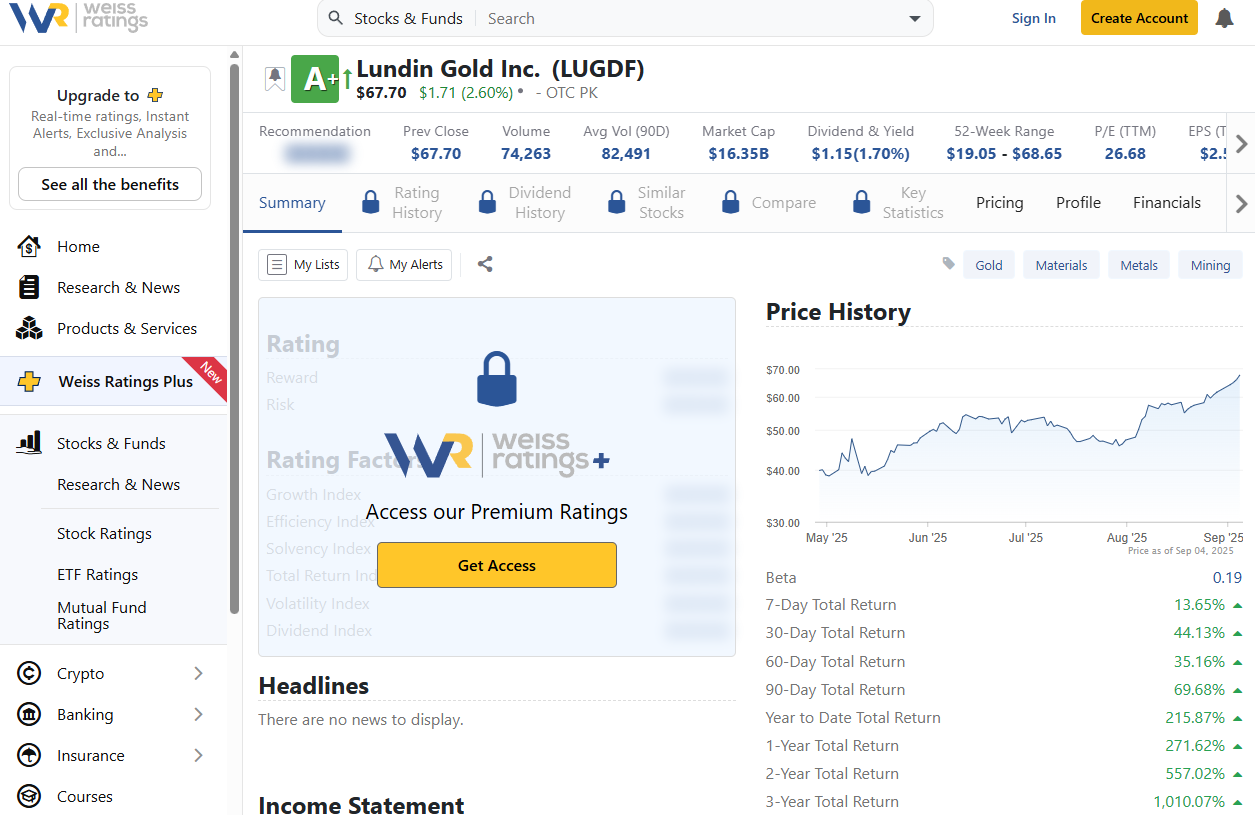Open the Financials tab
1255x815 pixels.
coord(1167,203)
